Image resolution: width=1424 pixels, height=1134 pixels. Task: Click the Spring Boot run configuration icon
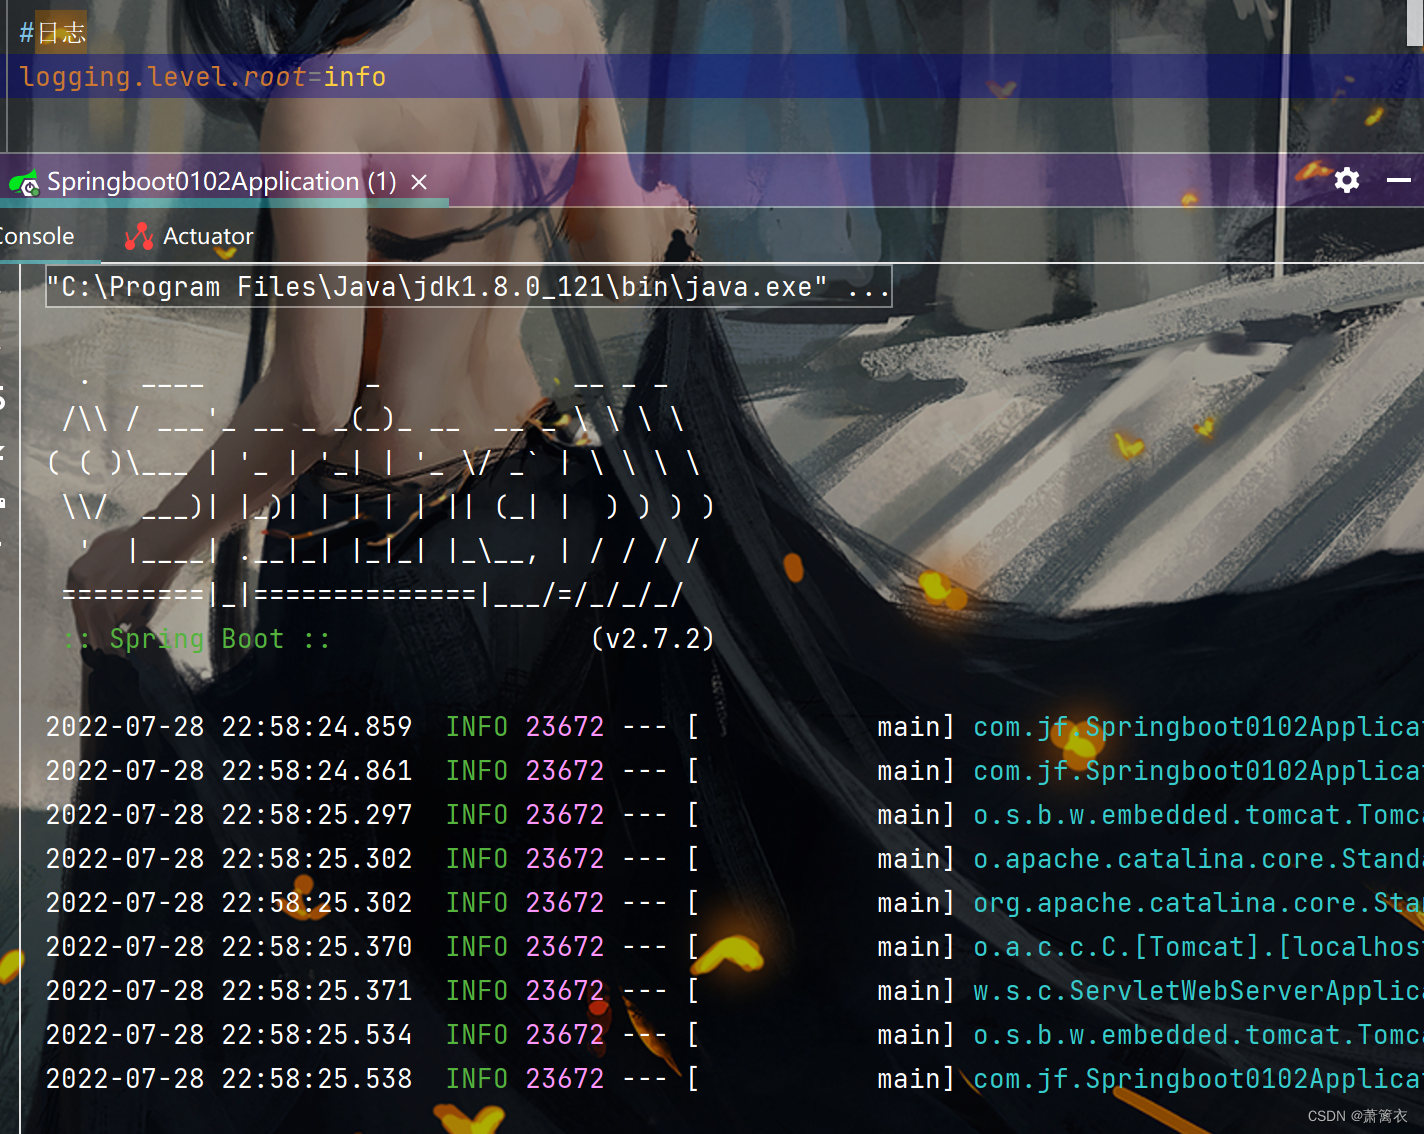24,183
